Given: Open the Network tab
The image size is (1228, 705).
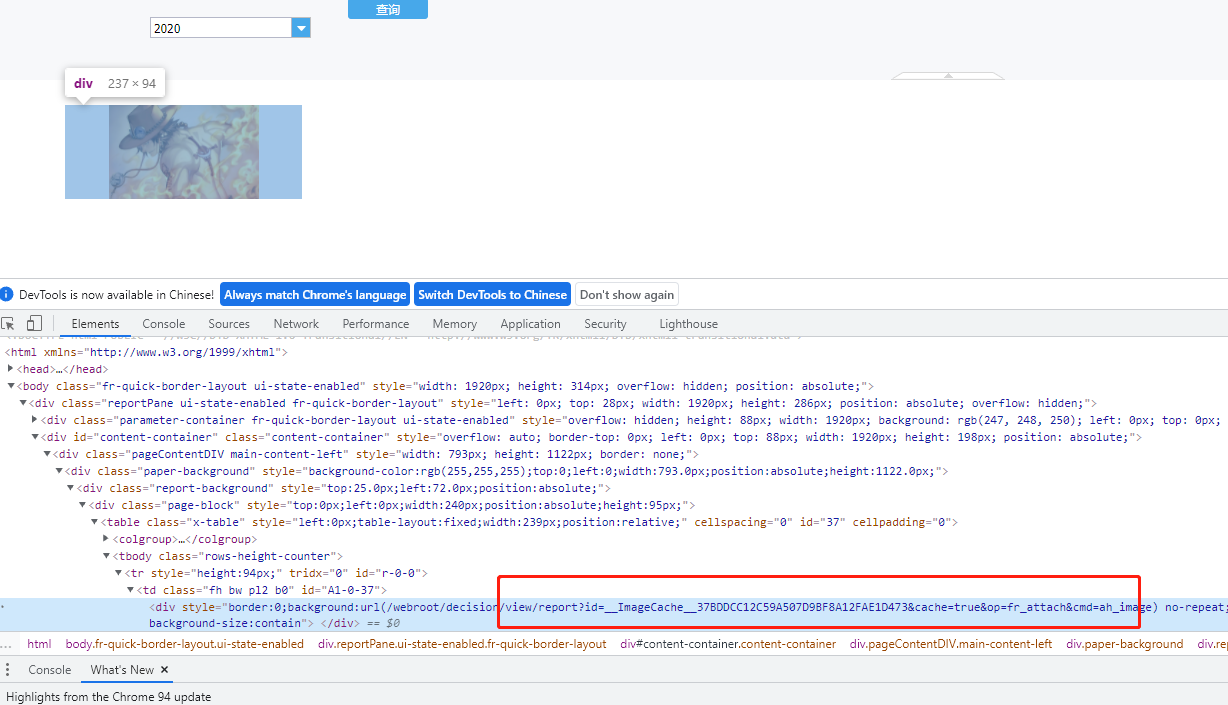Looking at the screenshot, I should tap(296, 324).
